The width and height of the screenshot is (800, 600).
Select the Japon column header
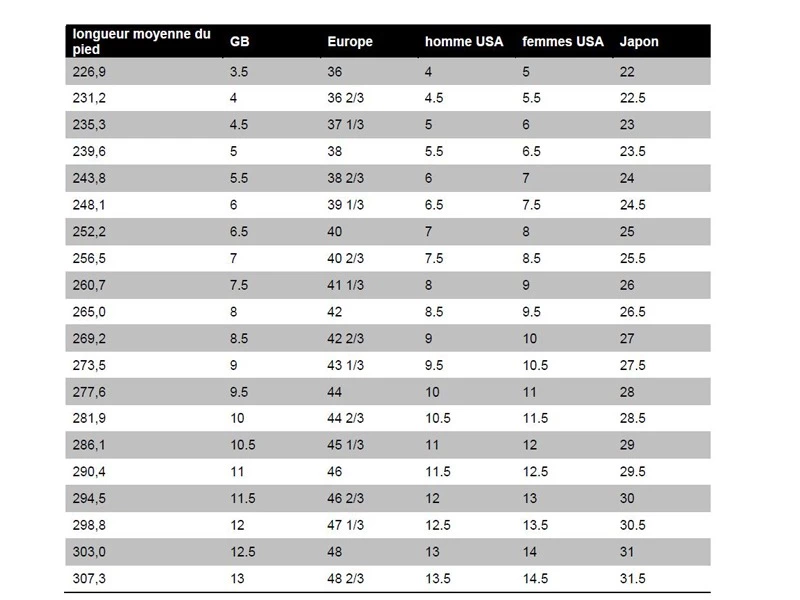(x=639, y=42)
